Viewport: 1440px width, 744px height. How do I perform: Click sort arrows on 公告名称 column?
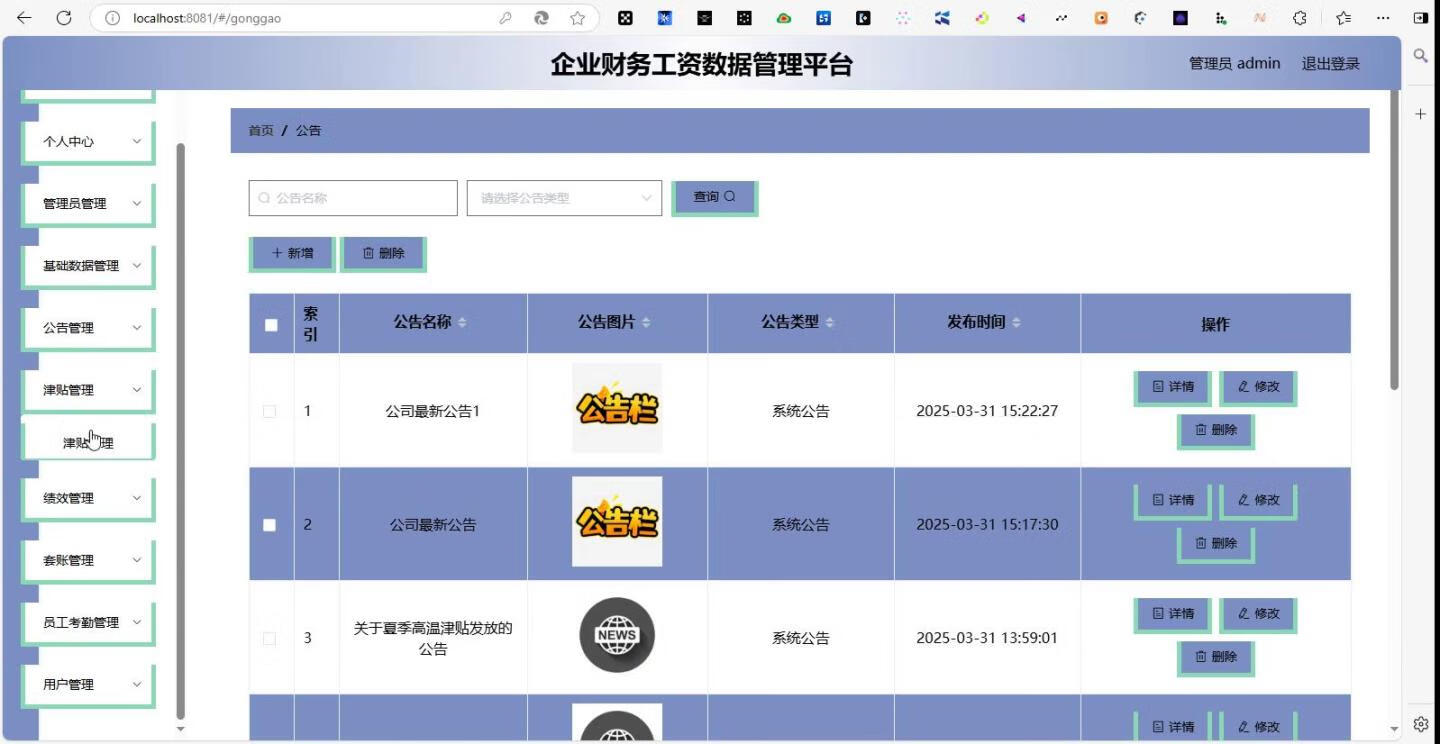(x=462, y=322)
